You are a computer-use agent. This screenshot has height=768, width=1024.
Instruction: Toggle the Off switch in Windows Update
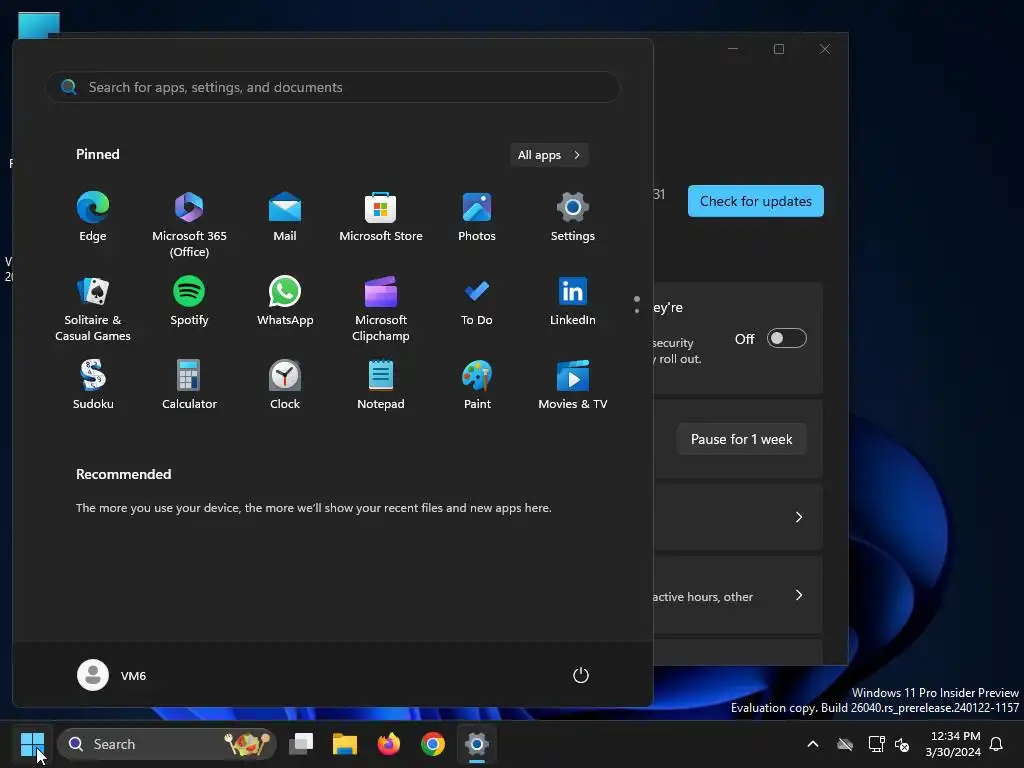(786, 338)
